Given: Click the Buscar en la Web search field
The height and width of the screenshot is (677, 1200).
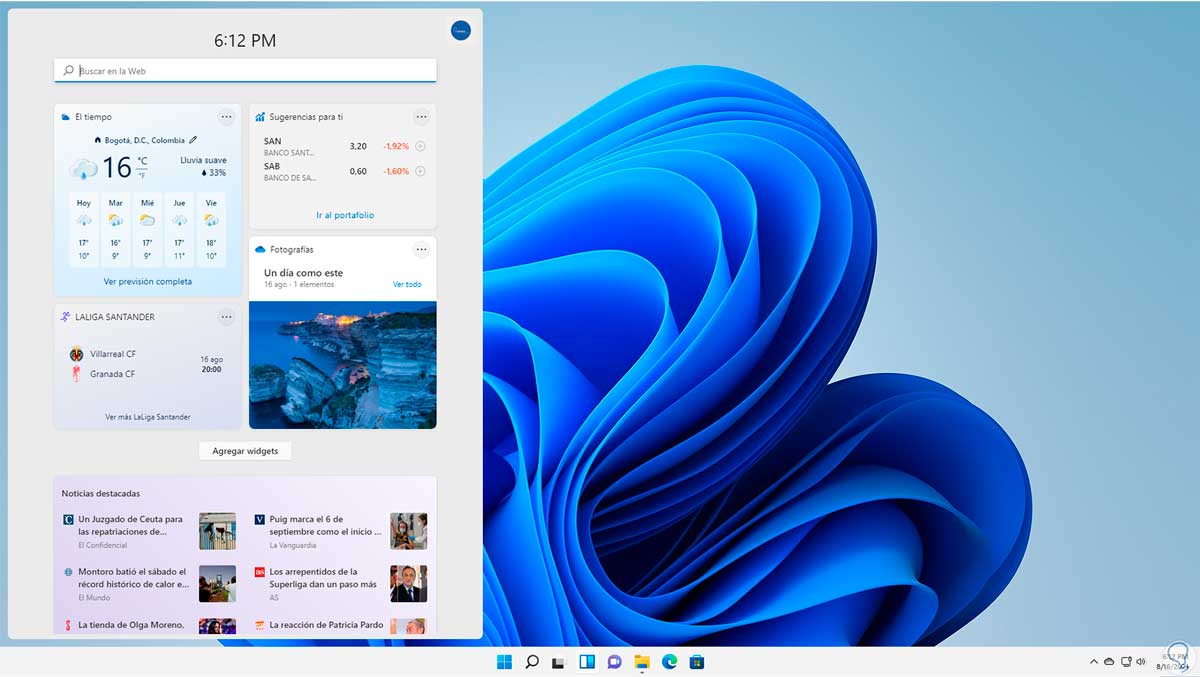Looking at the screenshot, I should click(x=245, y=71).
